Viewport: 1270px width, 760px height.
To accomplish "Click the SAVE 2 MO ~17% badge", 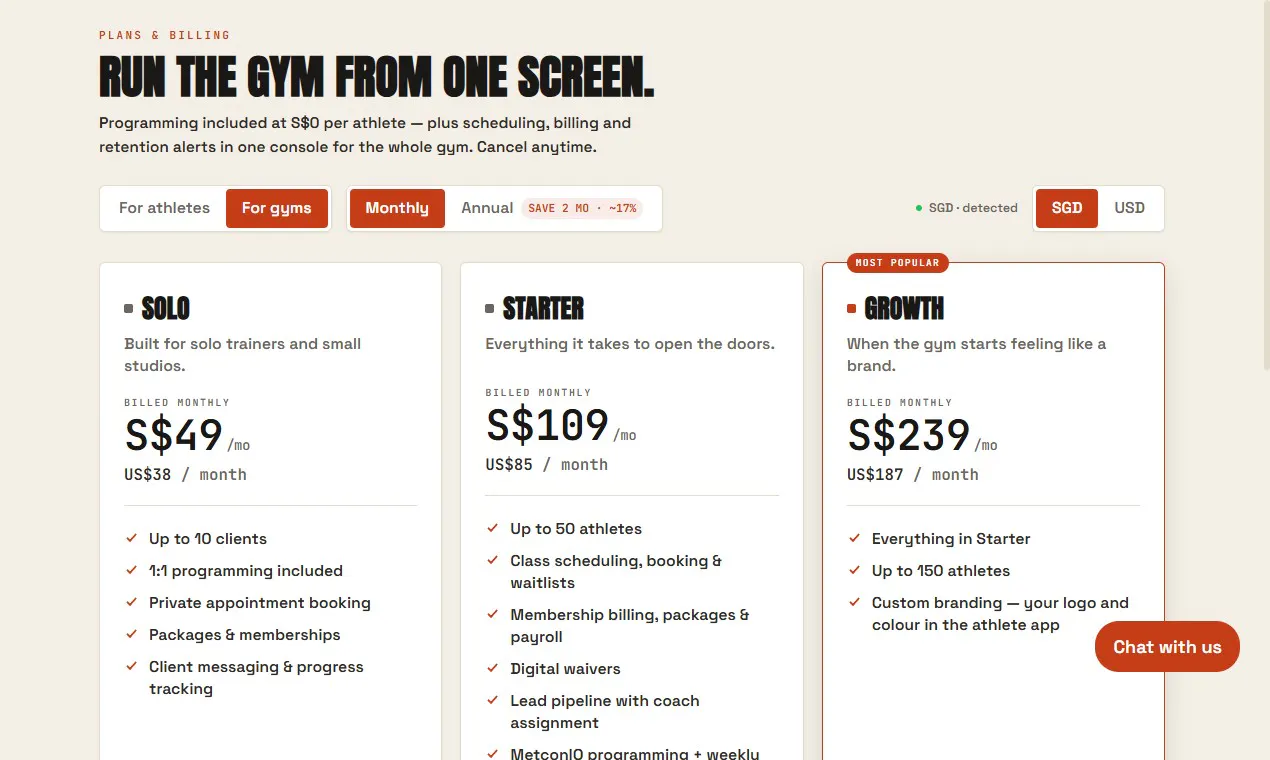I will point(582,208).
